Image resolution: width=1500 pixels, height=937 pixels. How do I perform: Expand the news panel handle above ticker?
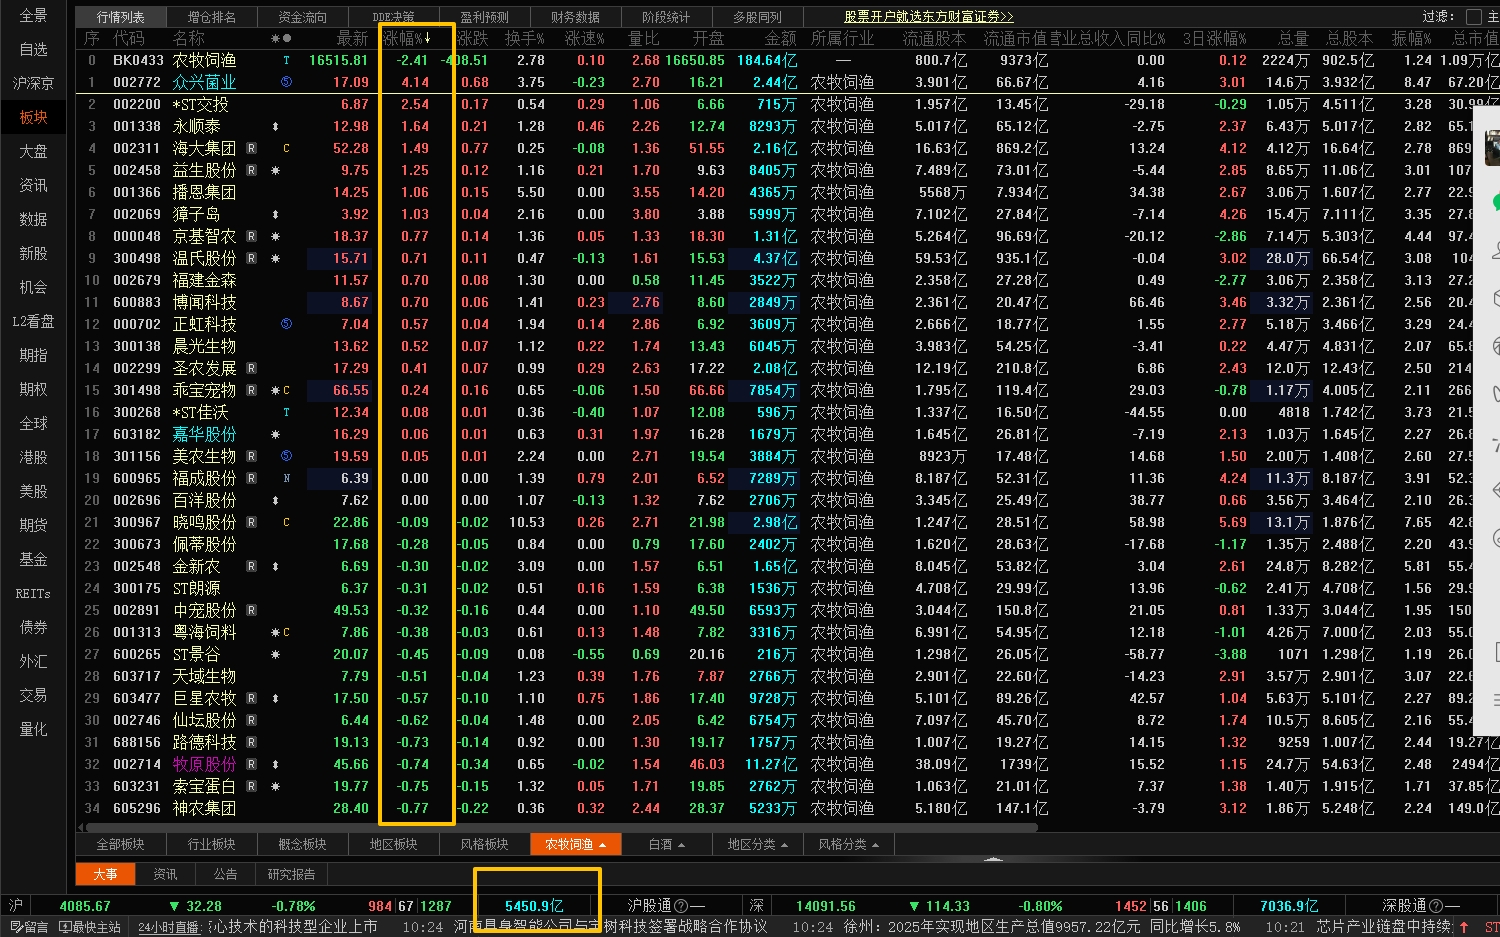pos(992,859)
